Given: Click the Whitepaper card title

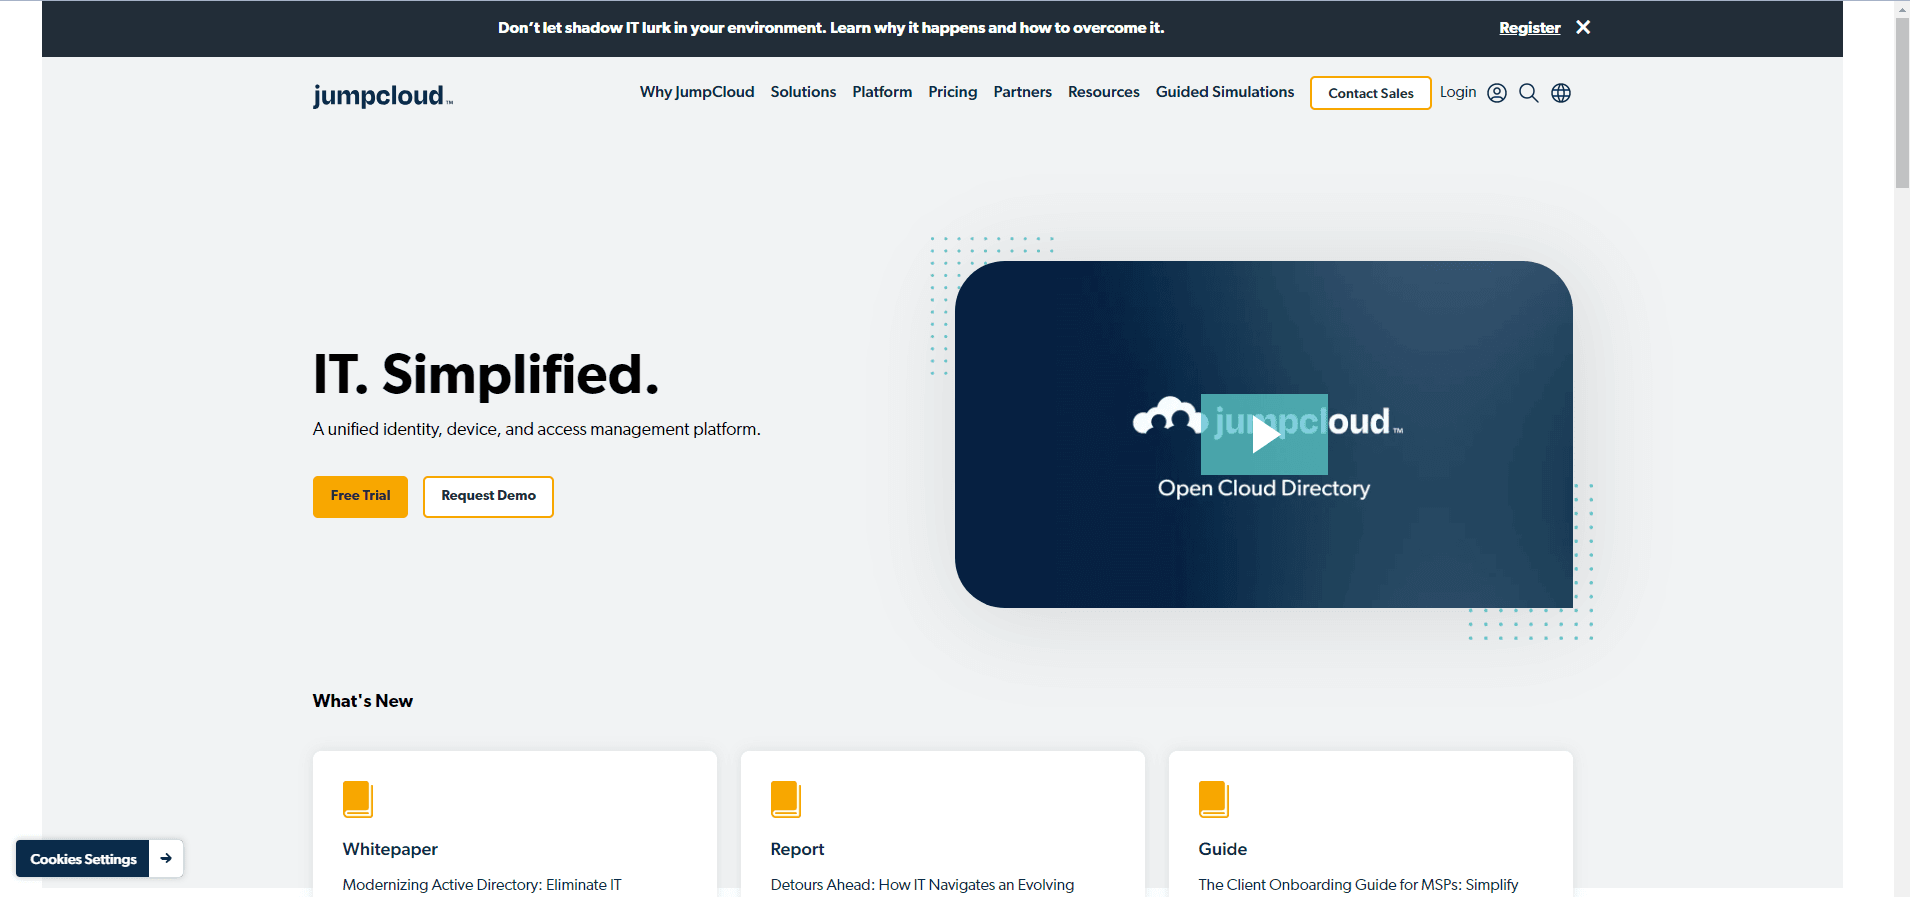Looking at the screenshot, I should coord(390,849).
